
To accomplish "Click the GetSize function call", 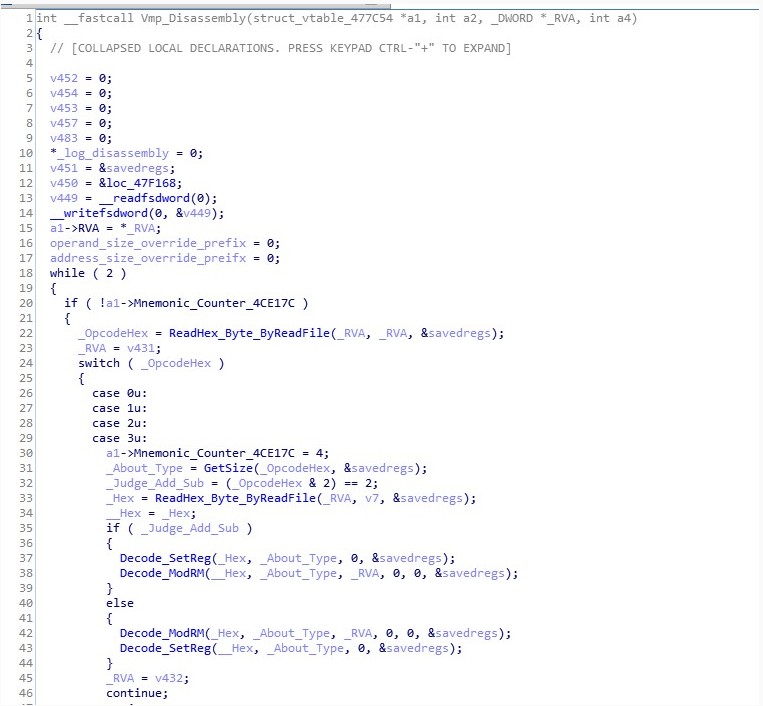I will click(x=228, y=469).
